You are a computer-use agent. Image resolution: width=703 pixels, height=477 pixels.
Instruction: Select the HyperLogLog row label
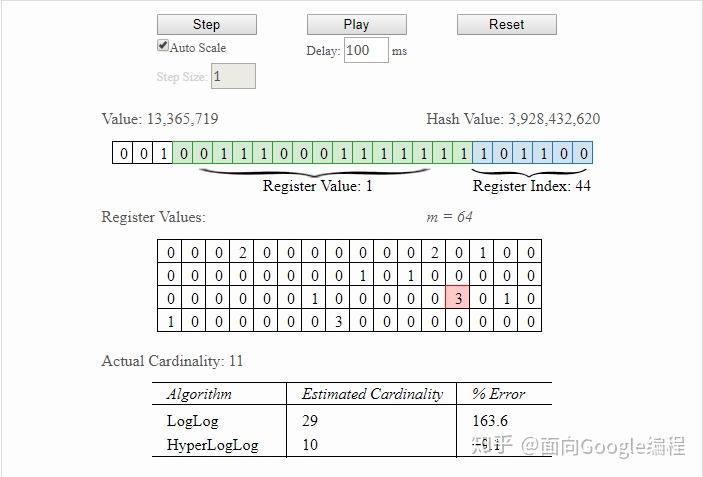pyautogui.click(x=213, y=445)
